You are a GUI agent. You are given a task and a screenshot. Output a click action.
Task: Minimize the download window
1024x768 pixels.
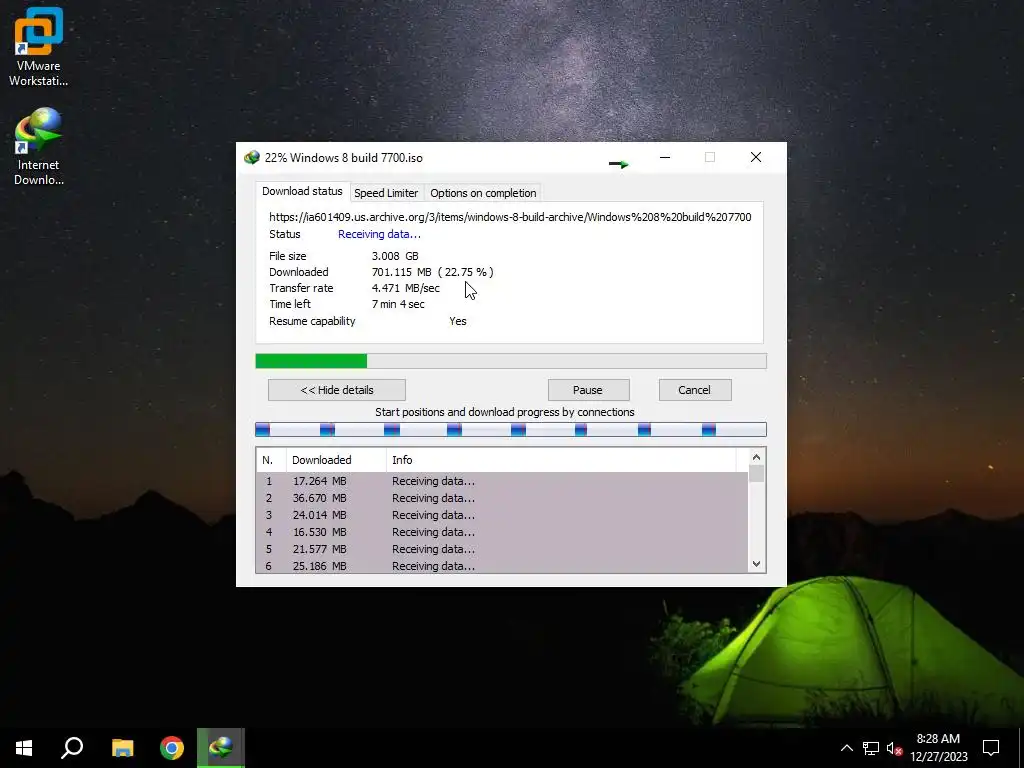665,157
